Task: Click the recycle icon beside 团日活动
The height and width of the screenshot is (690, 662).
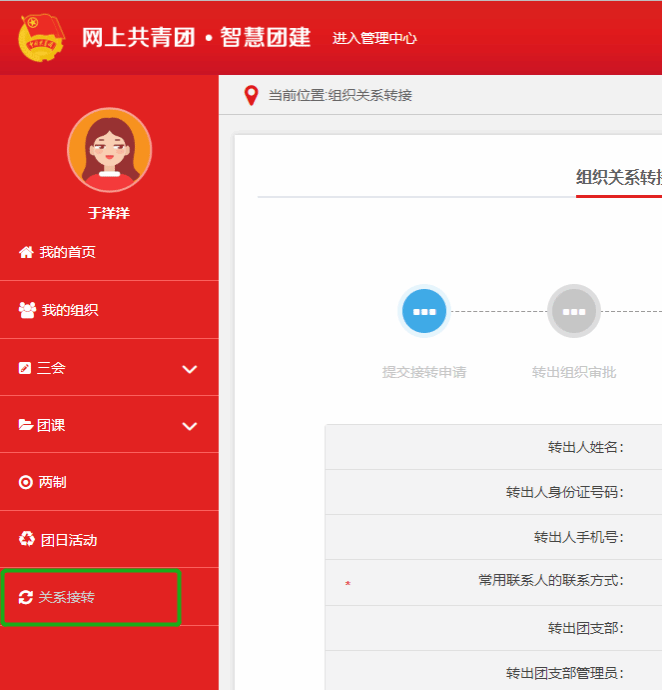Action: click(27, 540)
